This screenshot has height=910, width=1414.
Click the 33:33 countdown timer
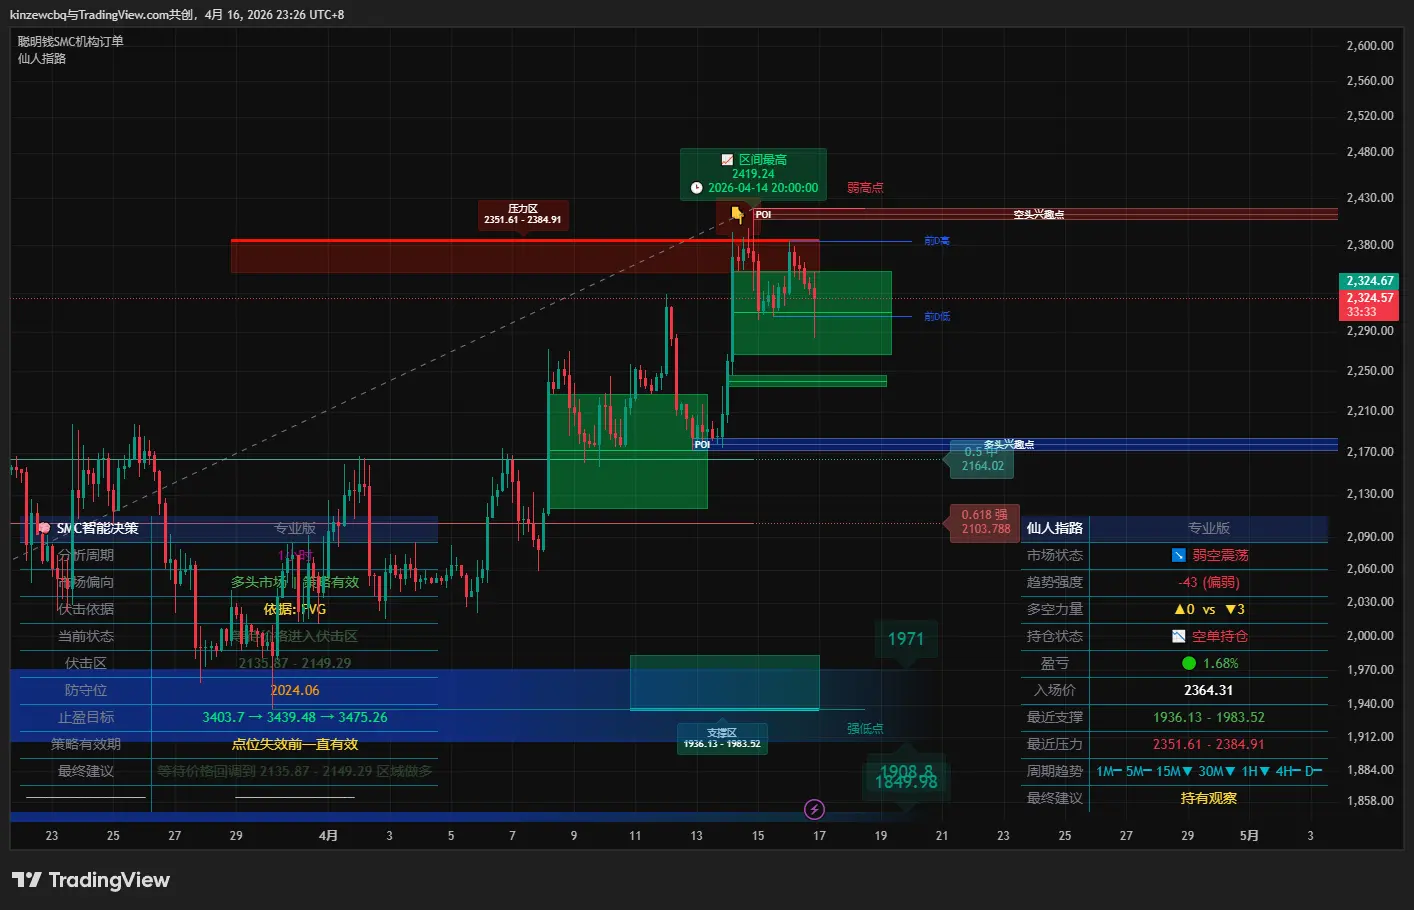1362,312
